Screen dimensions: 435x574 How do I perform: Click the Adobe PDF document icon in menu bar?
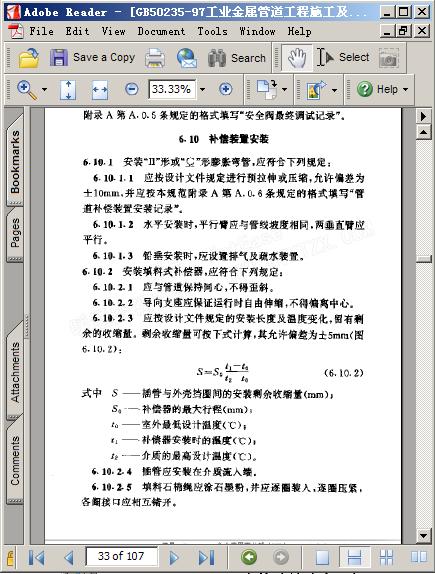point(16,31)
